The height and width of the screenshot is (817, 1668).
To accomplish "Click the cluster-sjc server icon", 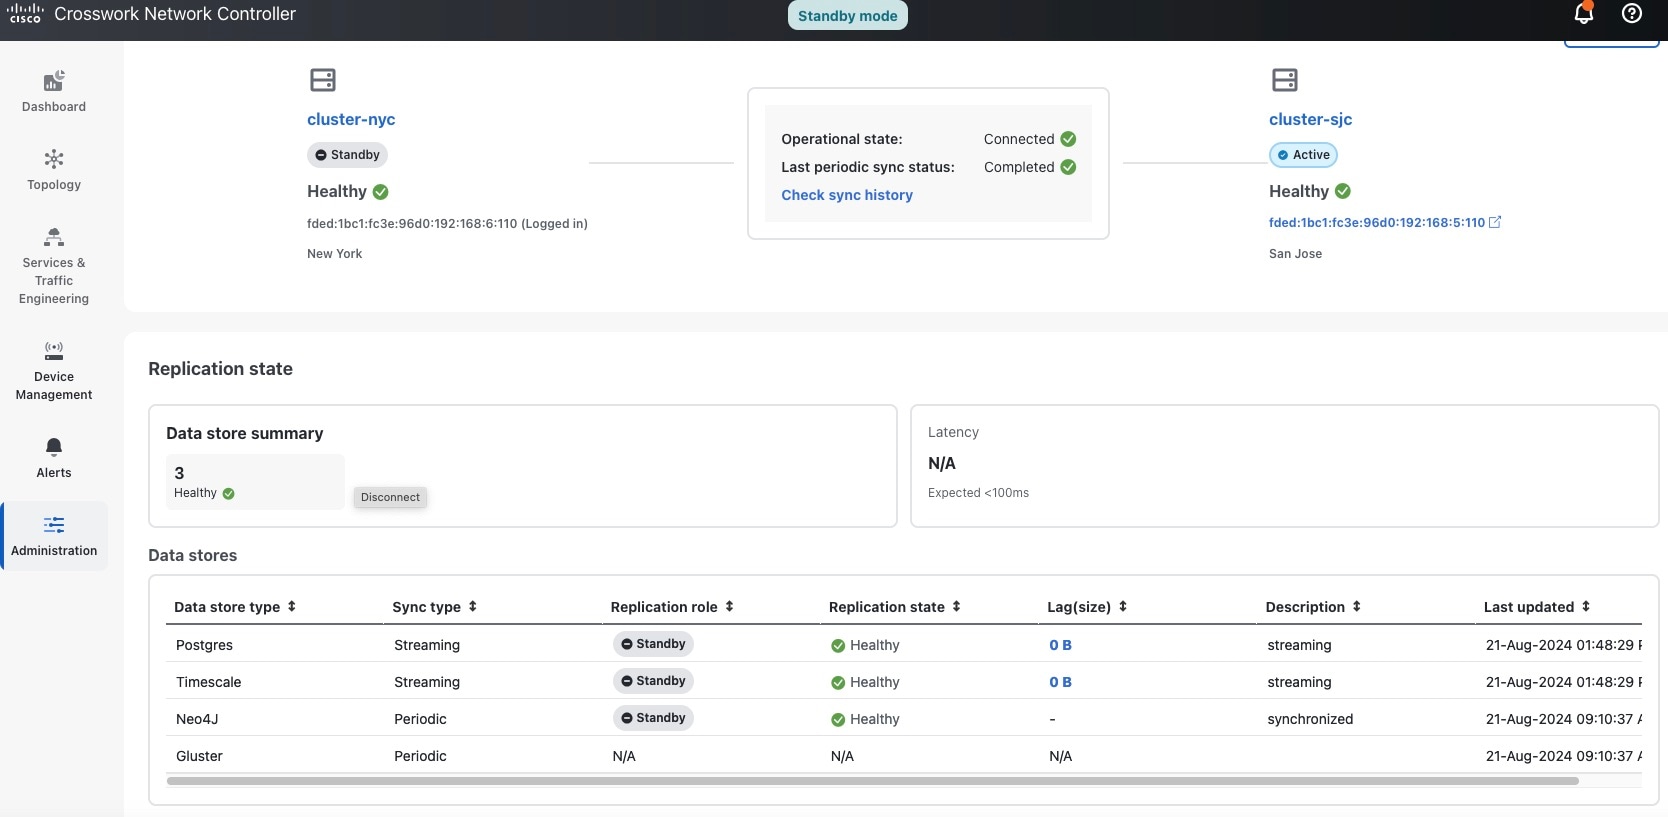I will coord(1285,80).
